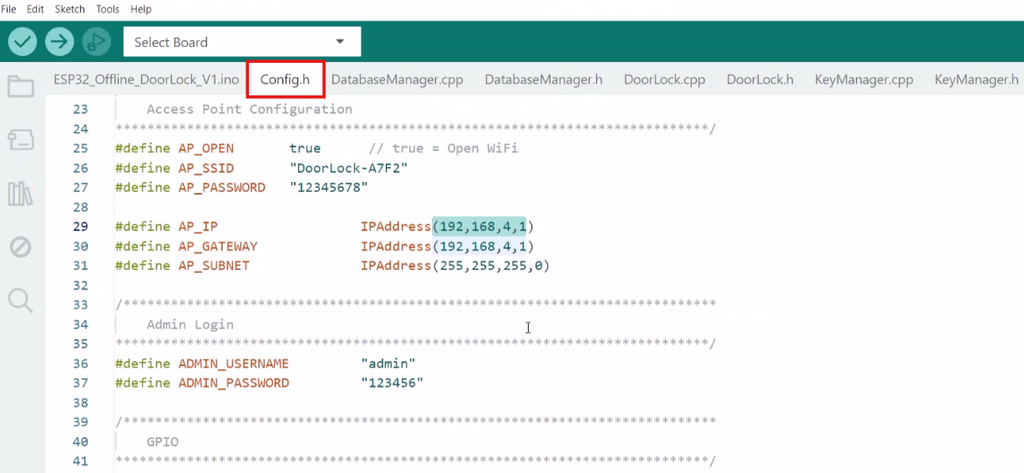The image size is (1024, 473).
Task: Select the Config.h tab
Action: pos(285,80)
